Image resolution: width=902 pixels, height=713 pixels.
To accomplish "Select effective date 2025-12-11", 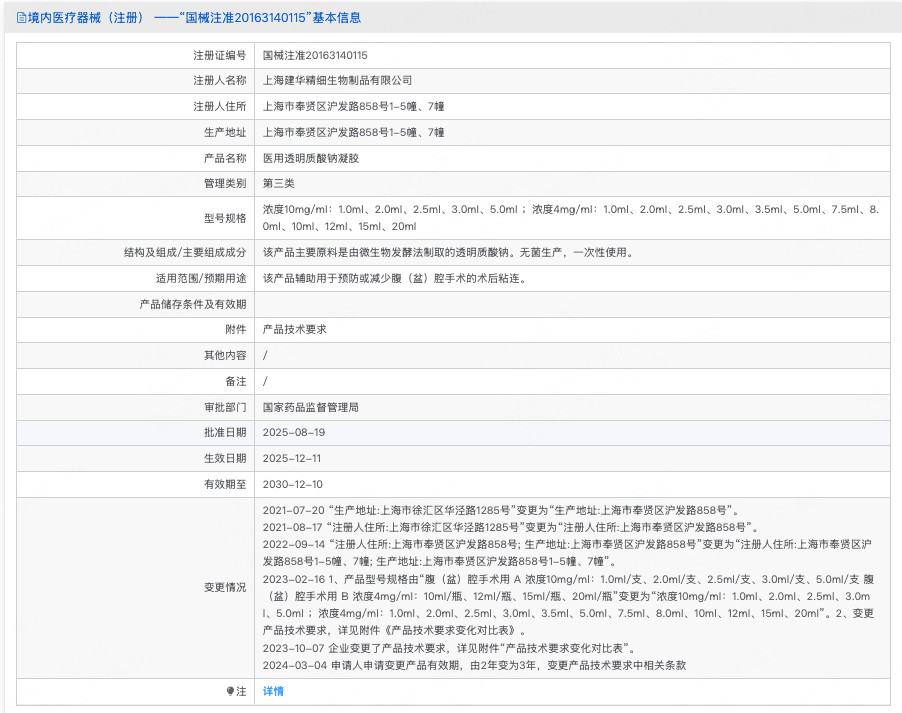I will tap(292, 459).
